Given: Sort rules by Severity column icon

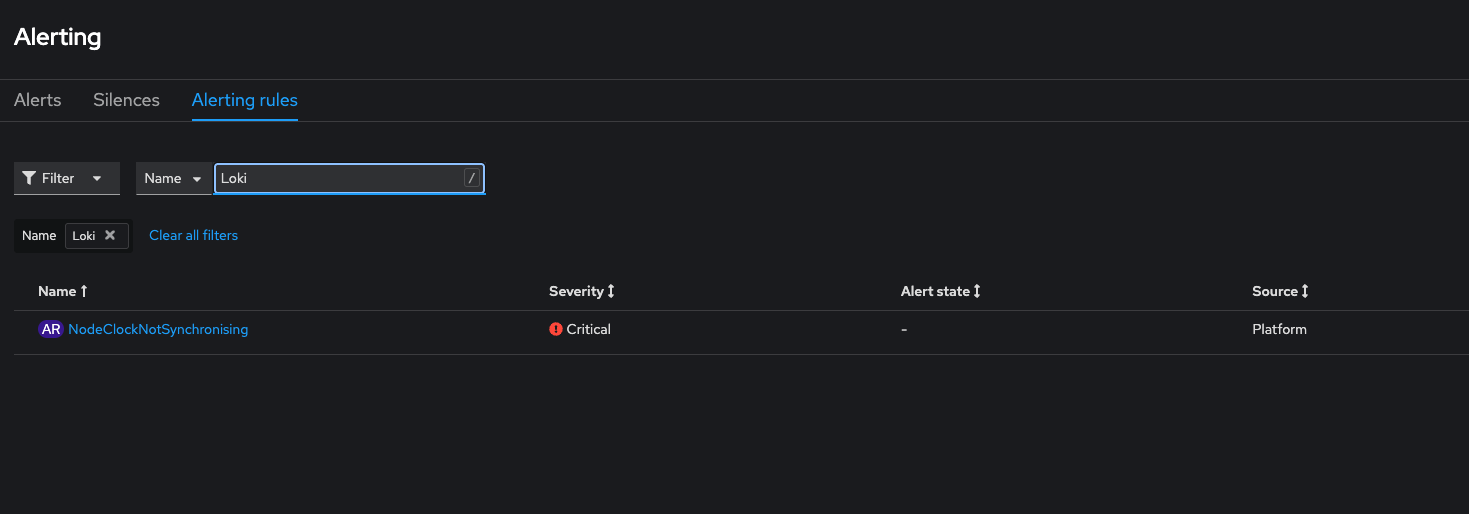Looking at the screenshot, I should (611, 291).
